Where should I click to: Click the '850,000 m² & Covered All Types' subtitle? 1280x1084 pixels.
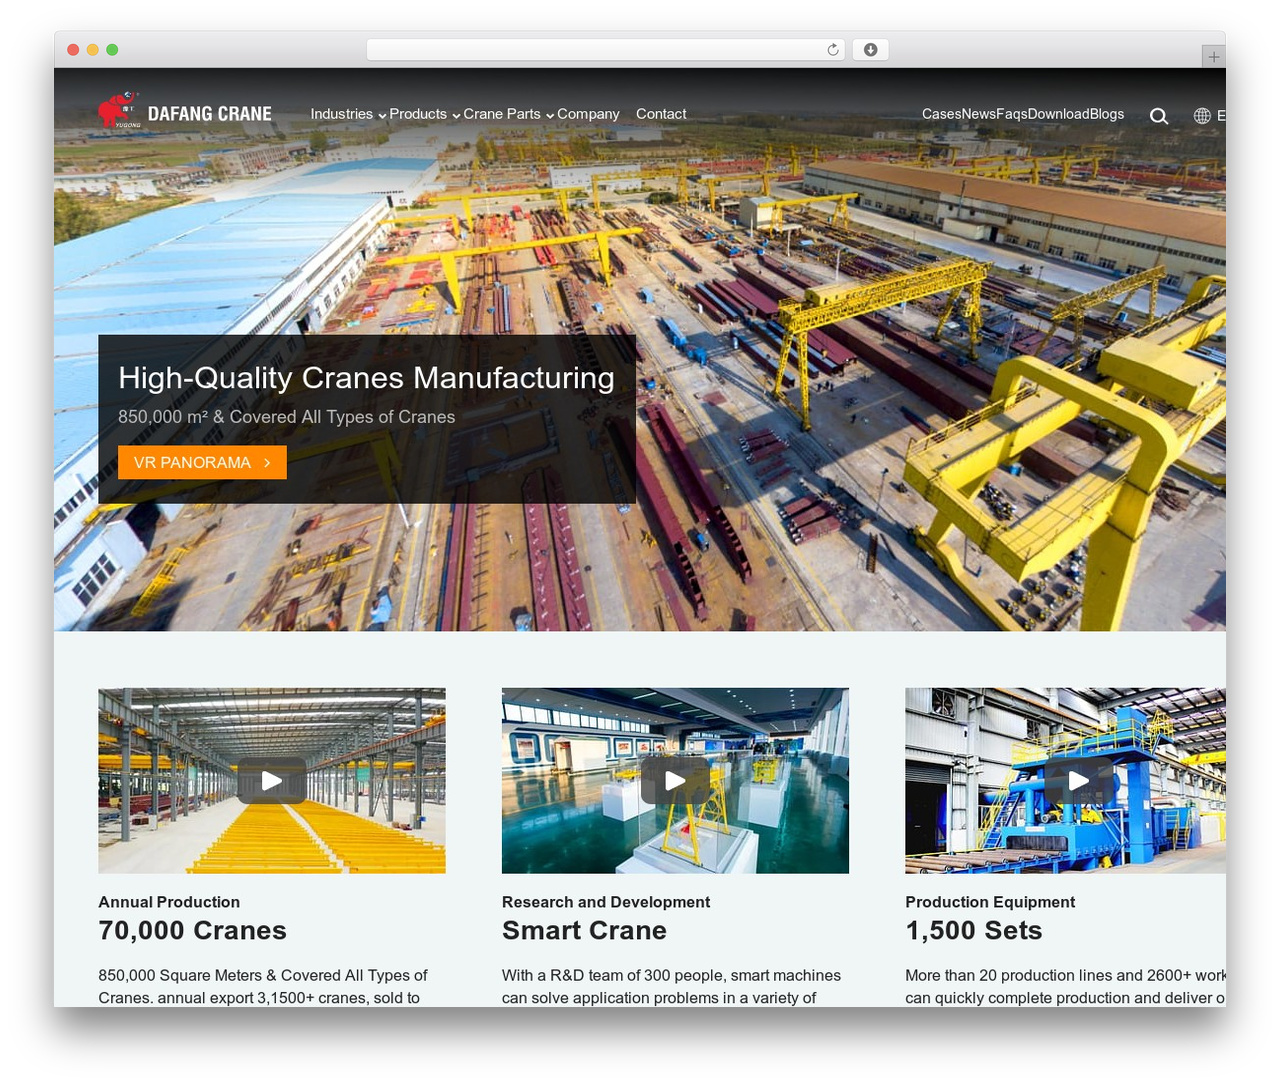click(287, 417)
